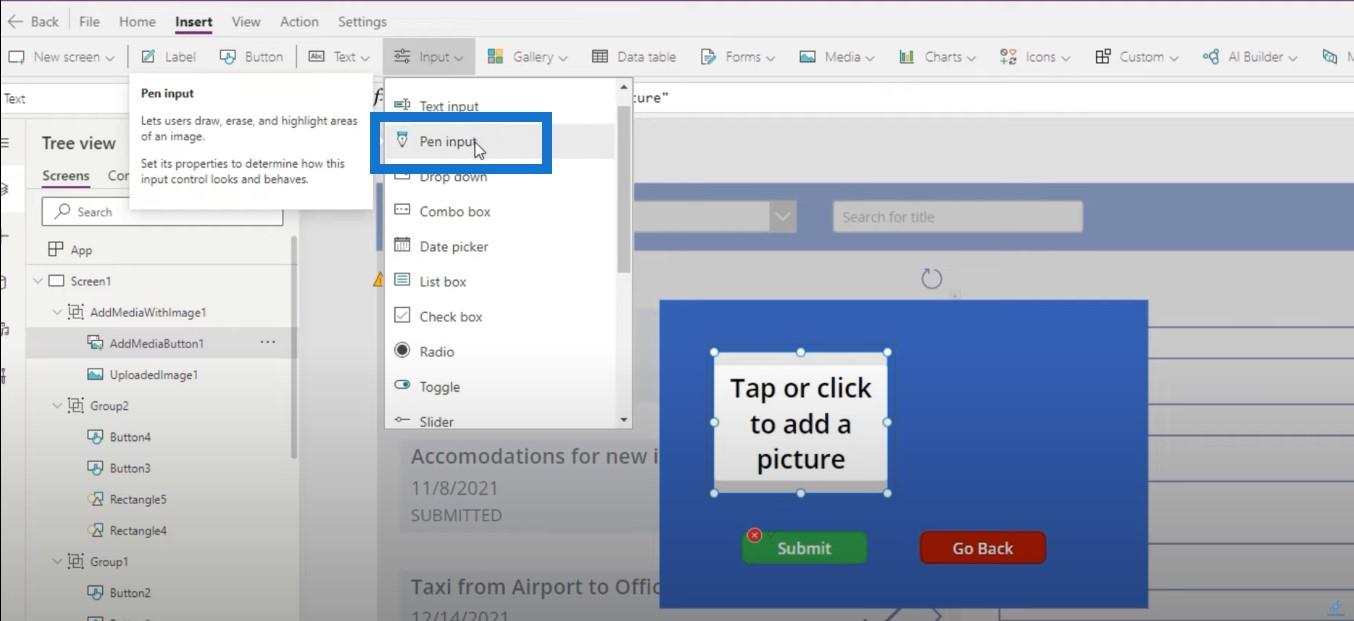Open the Icons dropdown

tap(1035, 57)
